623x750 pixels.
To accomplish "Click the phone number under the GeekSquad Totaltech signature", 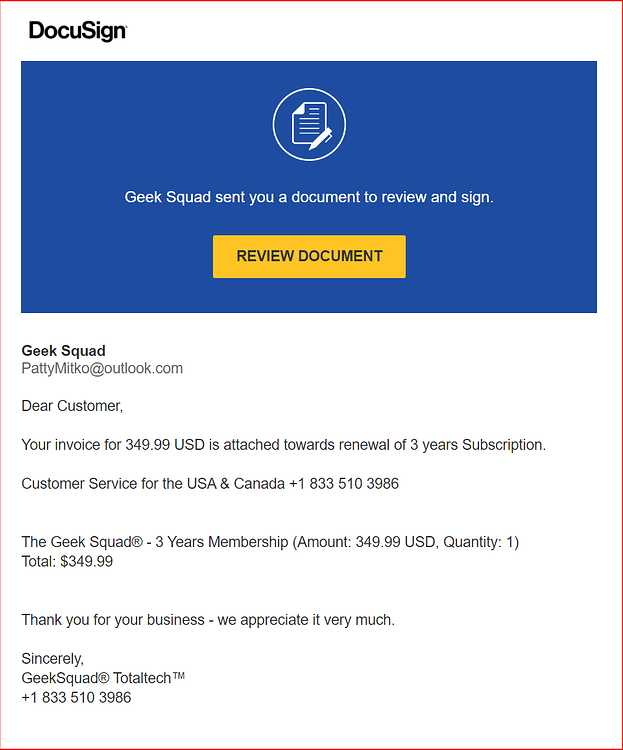I will [x=76, y=697].
